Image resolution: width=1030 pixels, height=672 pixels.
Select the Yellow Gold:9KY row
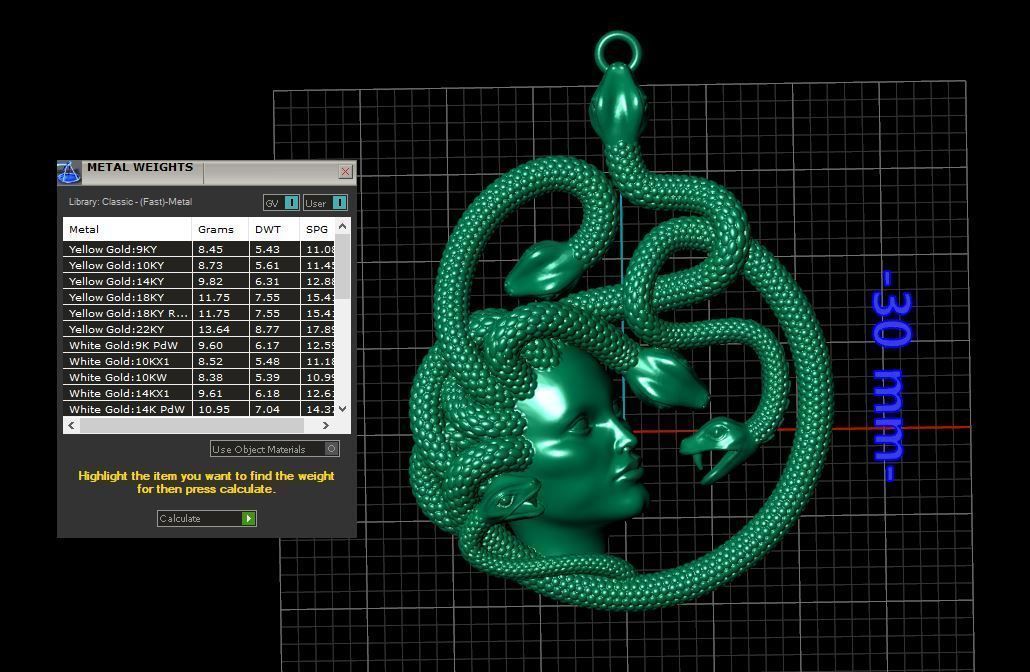[x=199, y=250]
